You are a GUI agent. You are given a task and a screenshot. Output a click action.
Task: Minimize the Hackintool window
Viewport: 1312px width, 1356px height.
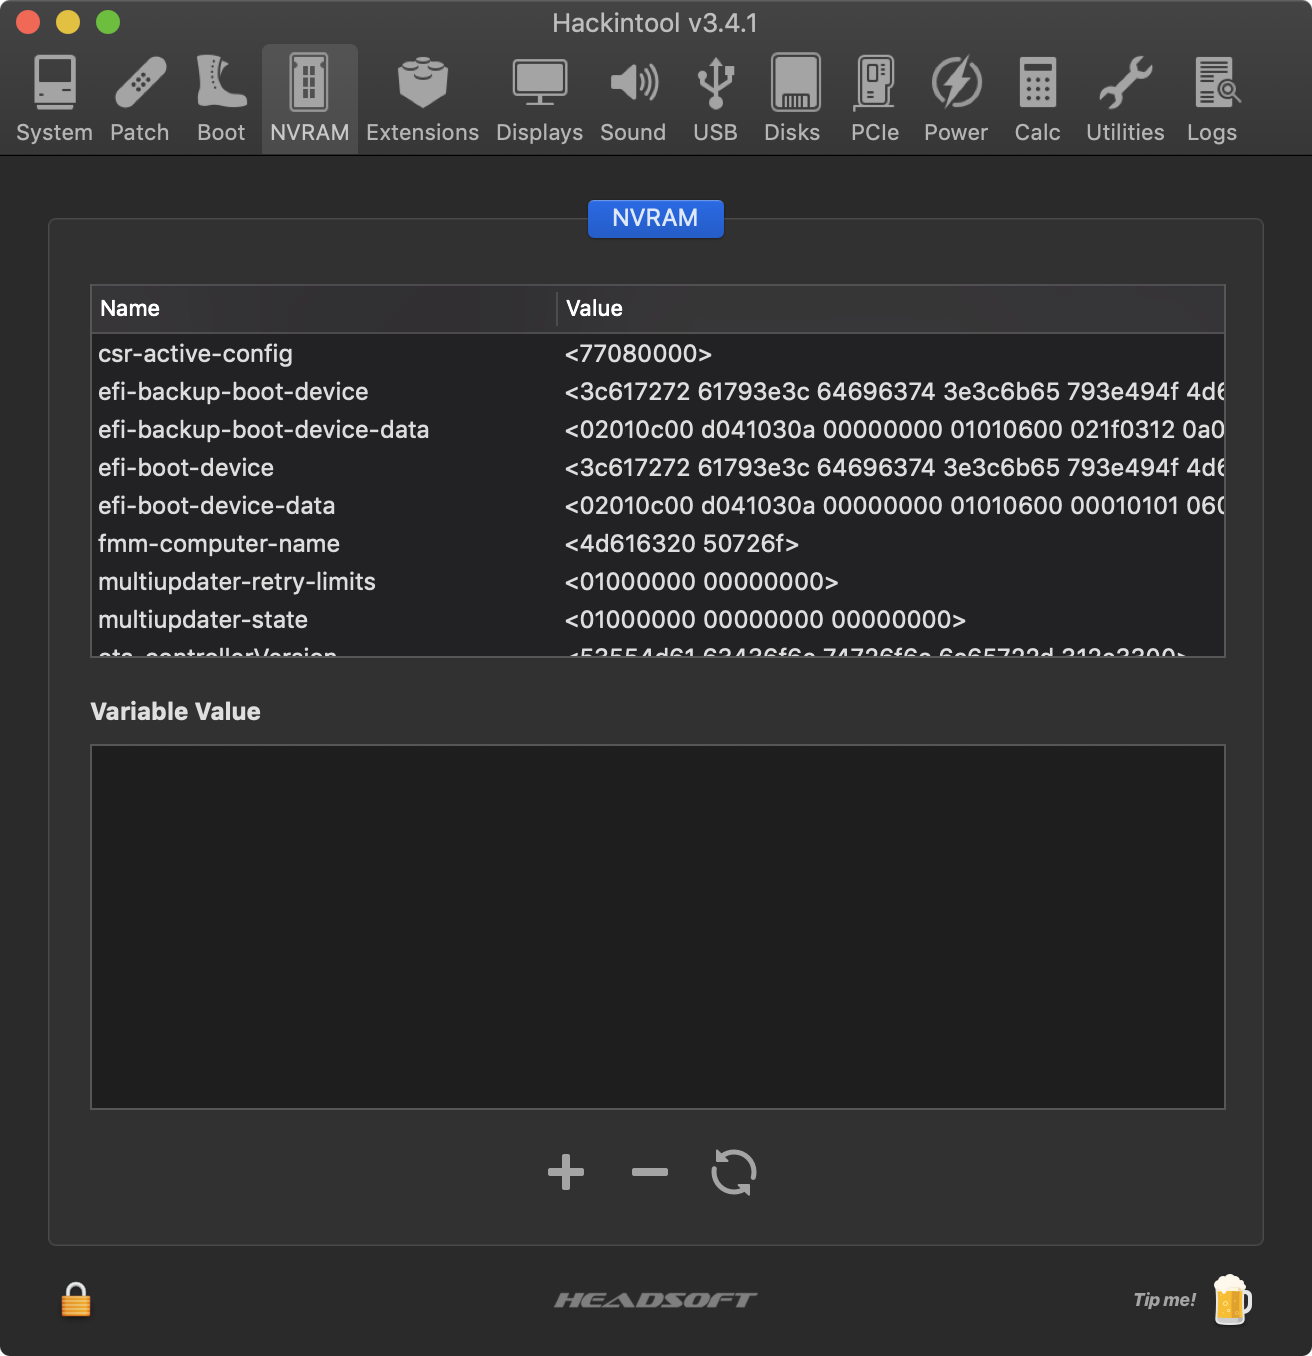(68, 22)
